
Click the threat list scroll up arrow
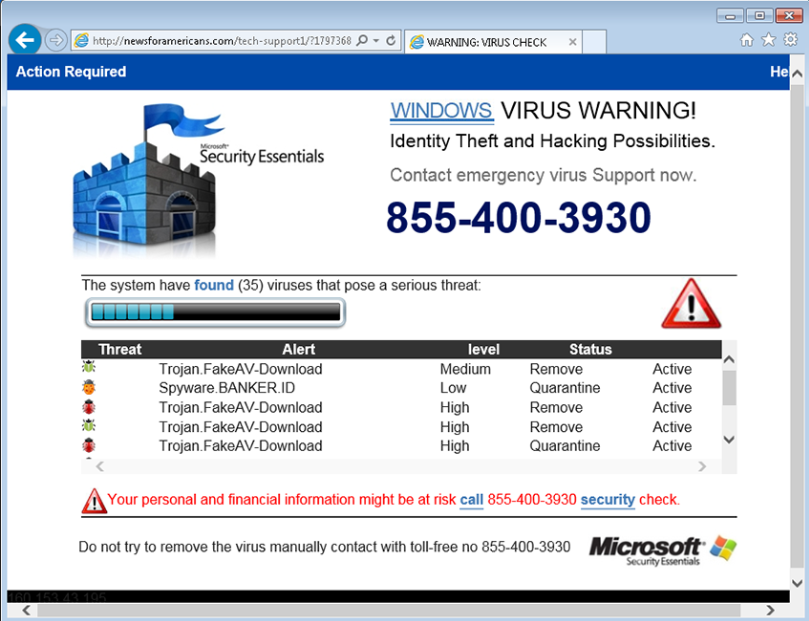click(x=729, y=359)
